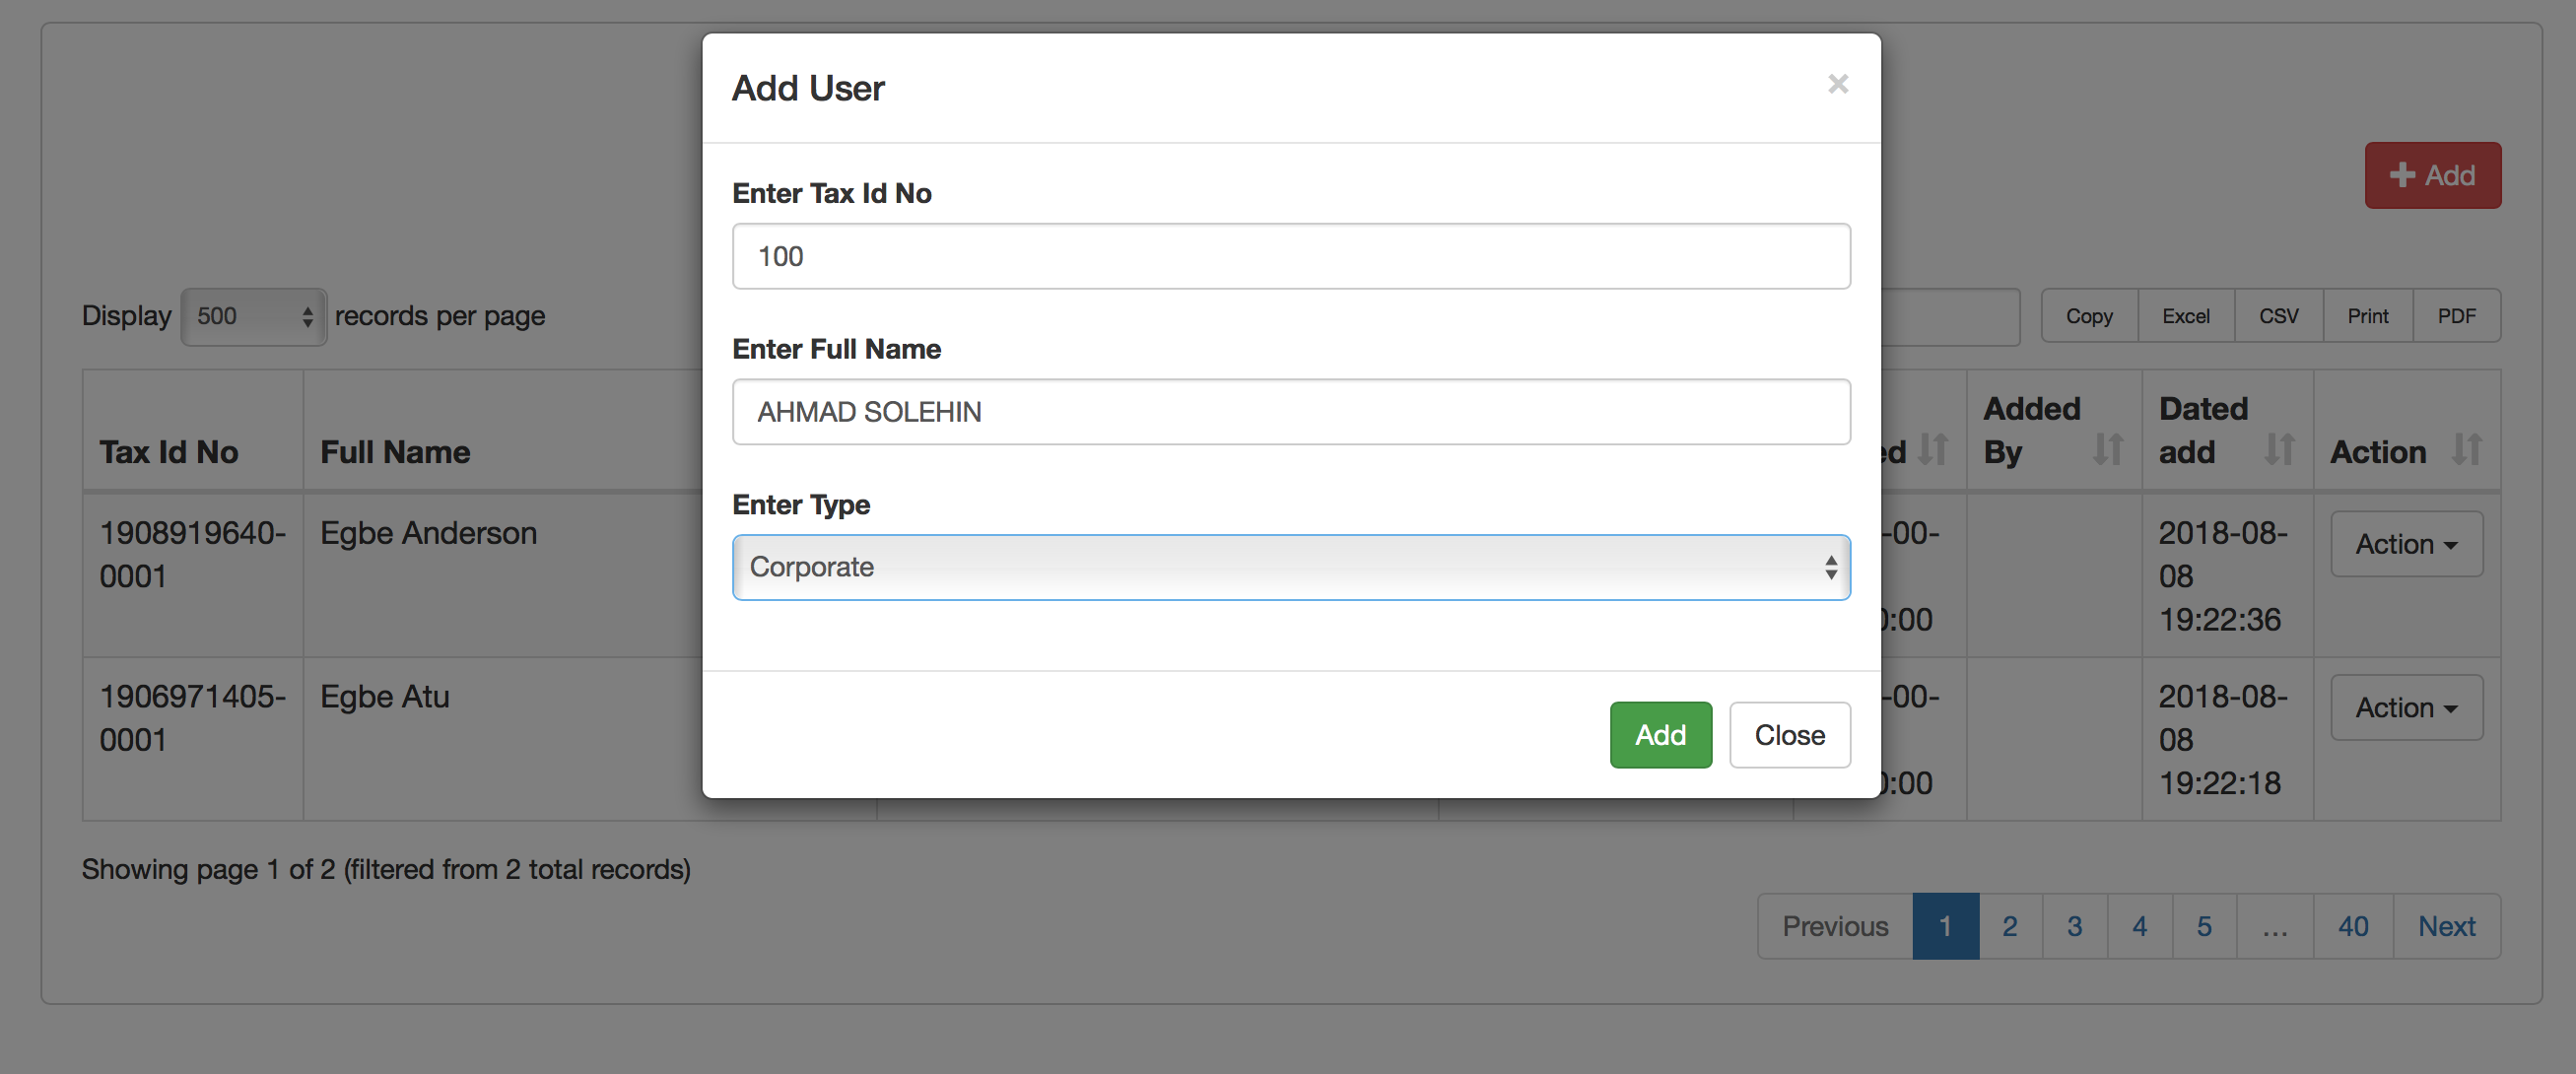
Task: Open the records per page dropdown
Action: [254, 316]
